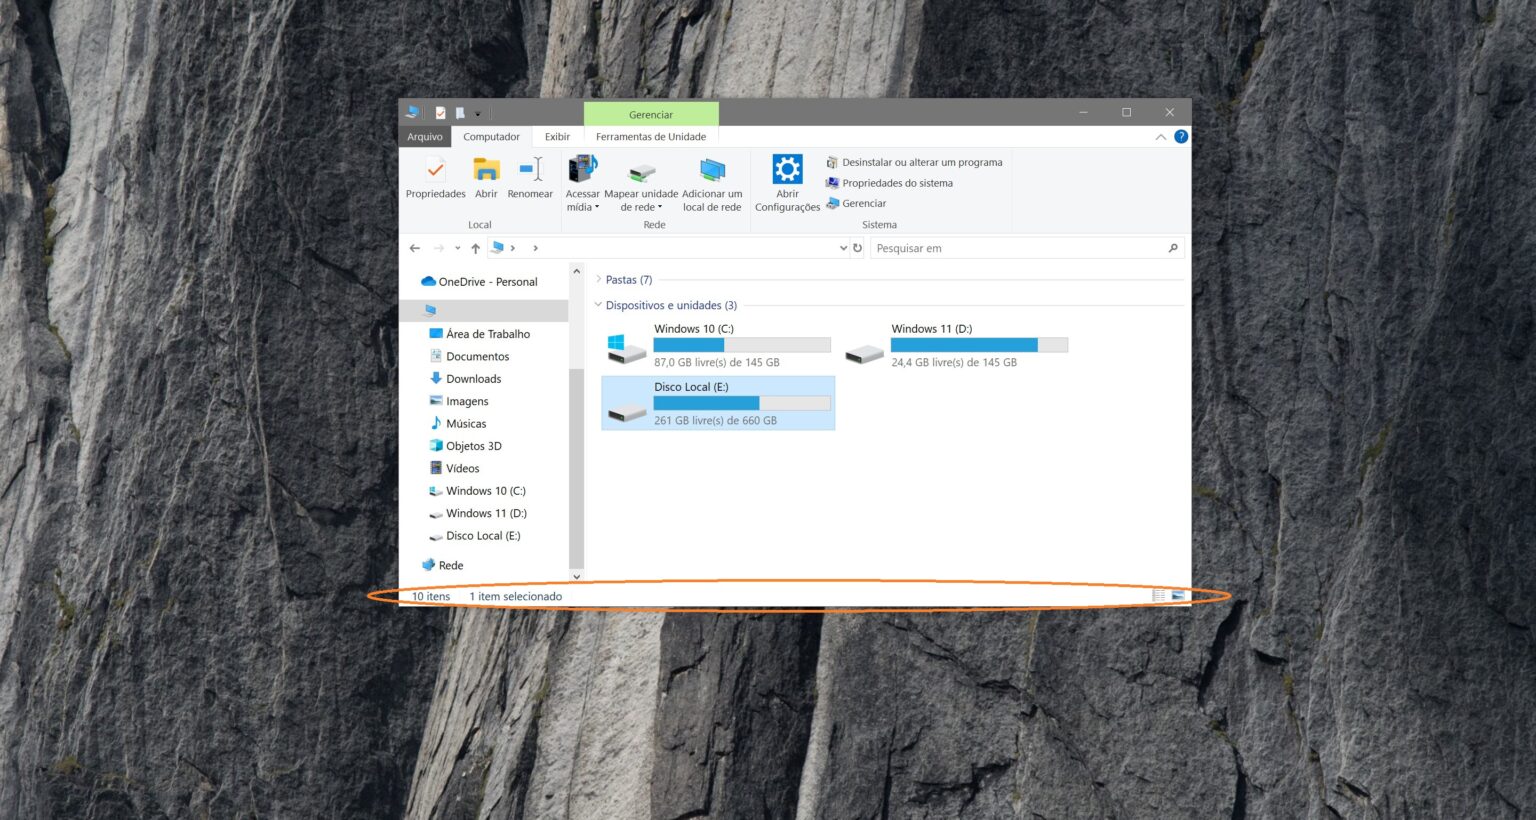Click the Disco Local (E:) capacity bar
Viewport: 1536px width, 820px height.
[x=741, y=403]
